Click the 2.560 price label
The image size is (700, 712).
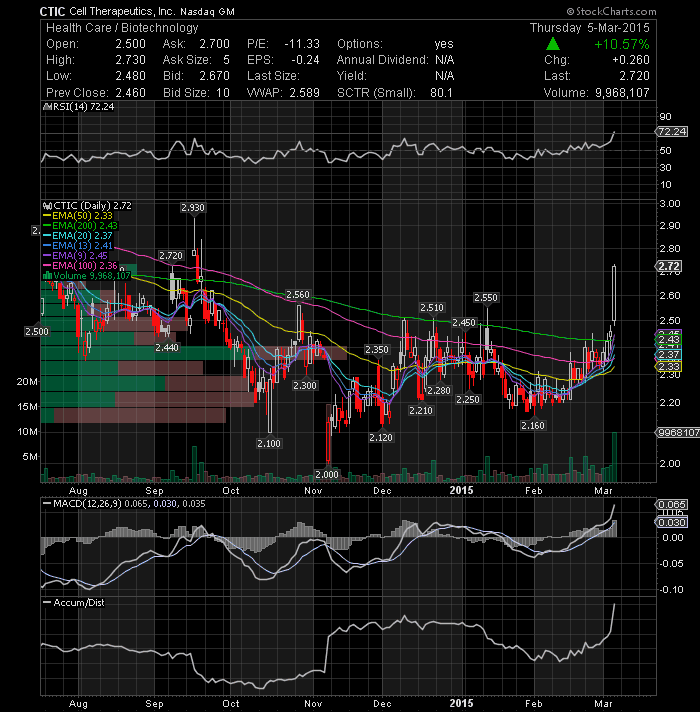tap(298, 295)
